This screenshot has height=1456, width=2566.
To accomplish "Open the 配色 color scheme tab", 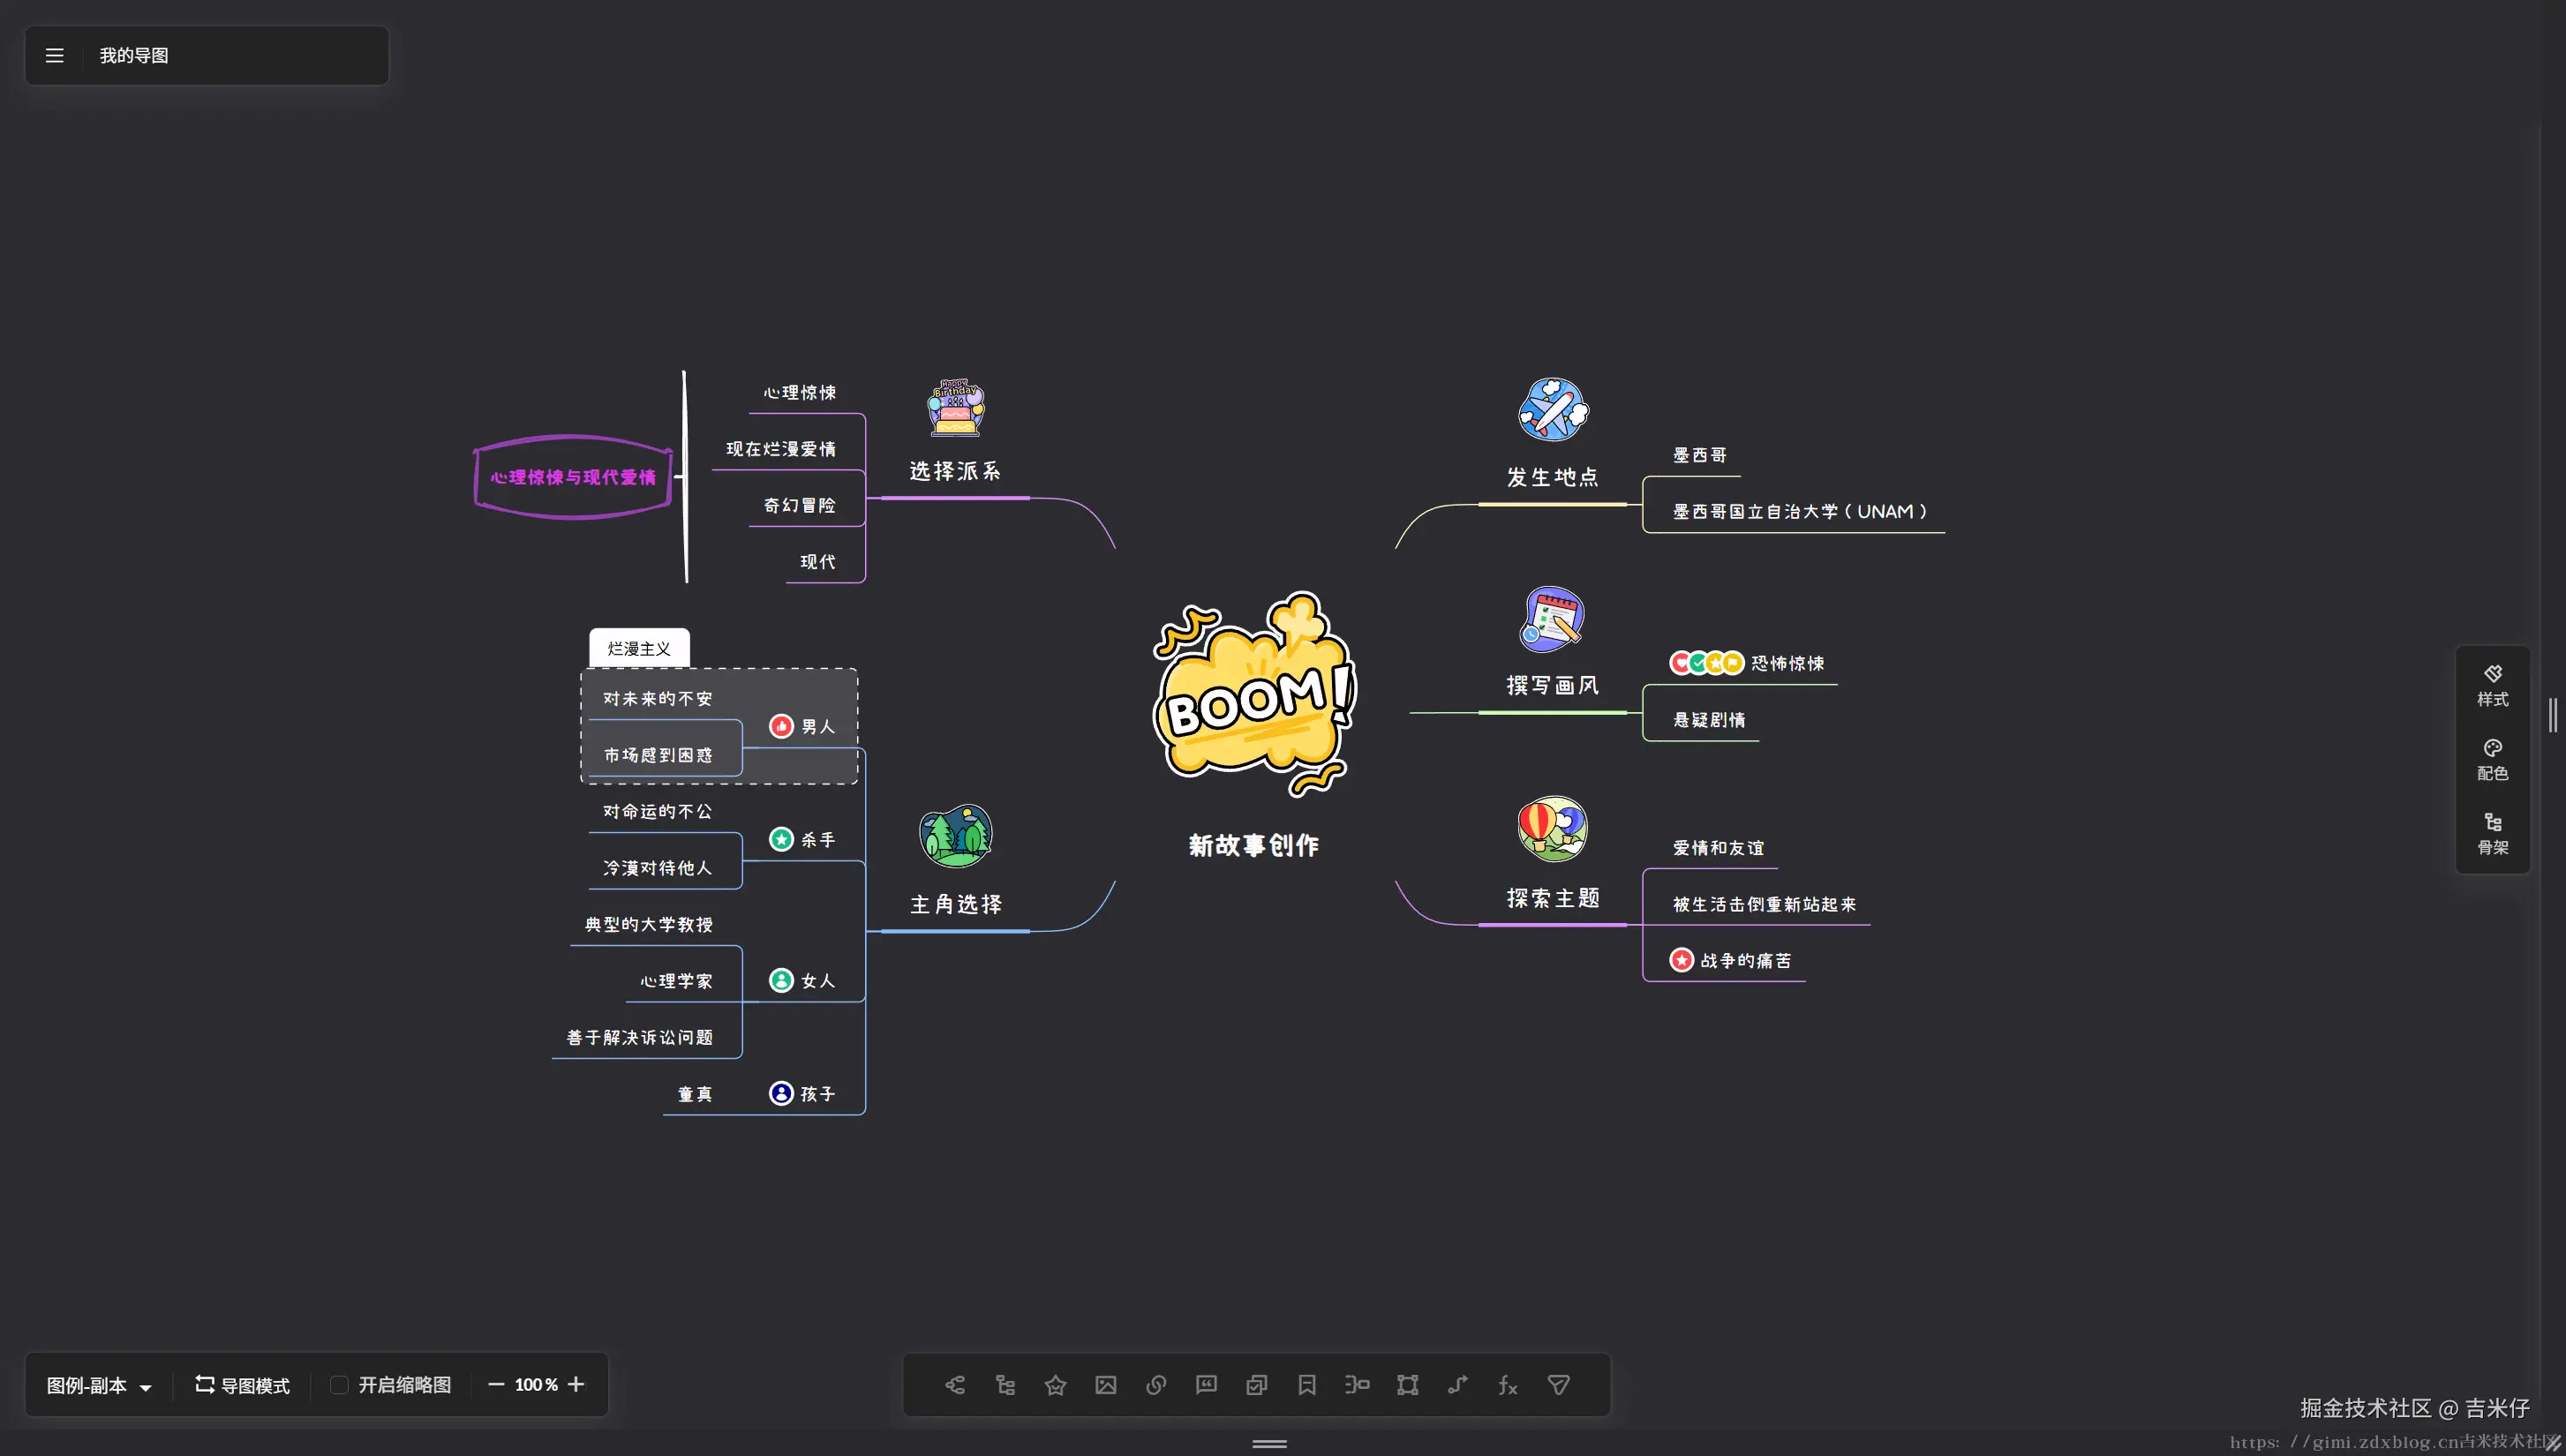I will pos(2492,759).
